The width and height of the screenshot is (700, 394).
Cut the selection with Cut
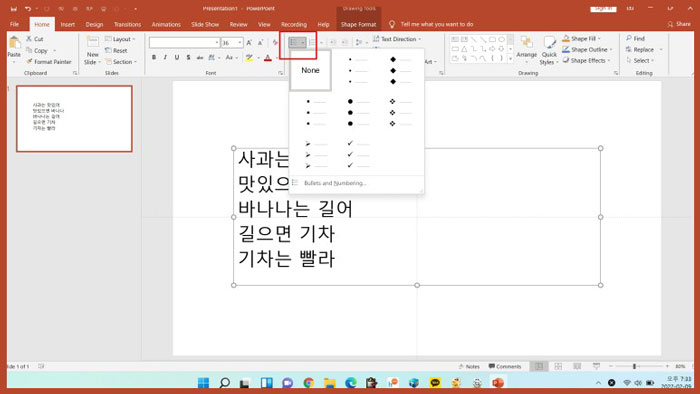click(35, 39)
